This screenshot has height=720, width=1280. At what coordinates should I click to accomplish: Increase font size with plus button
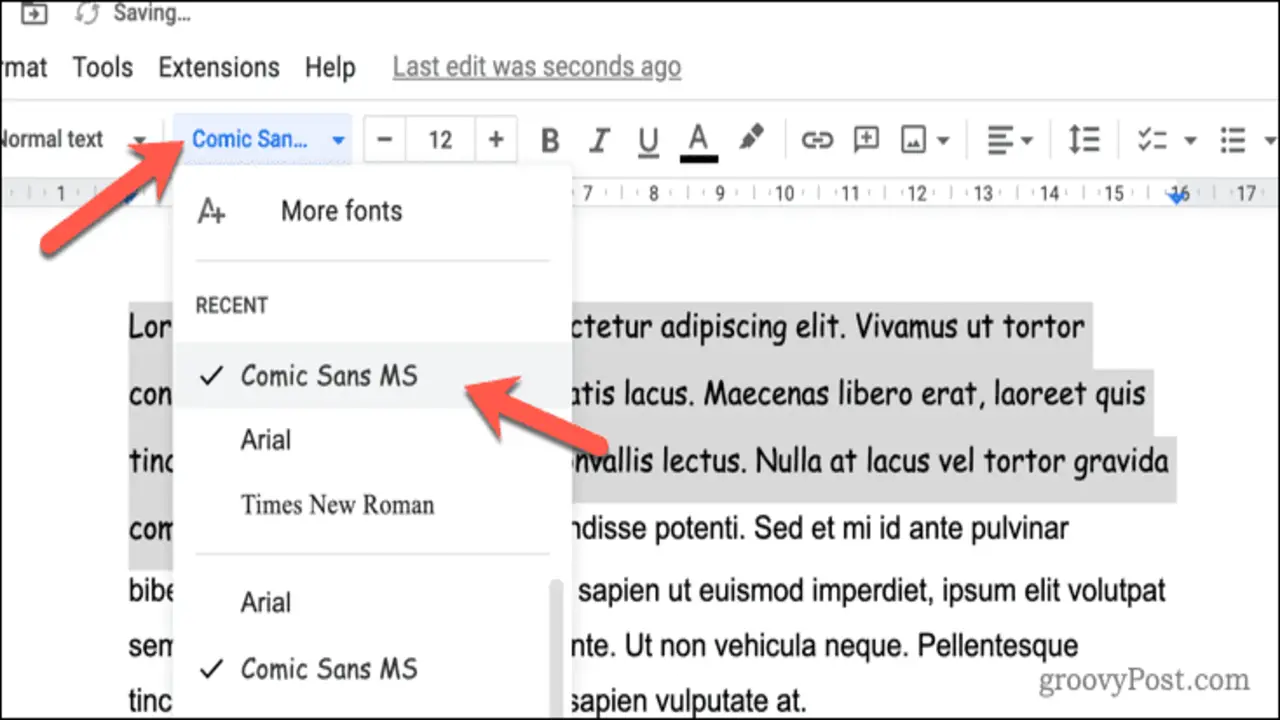(495, 140)
